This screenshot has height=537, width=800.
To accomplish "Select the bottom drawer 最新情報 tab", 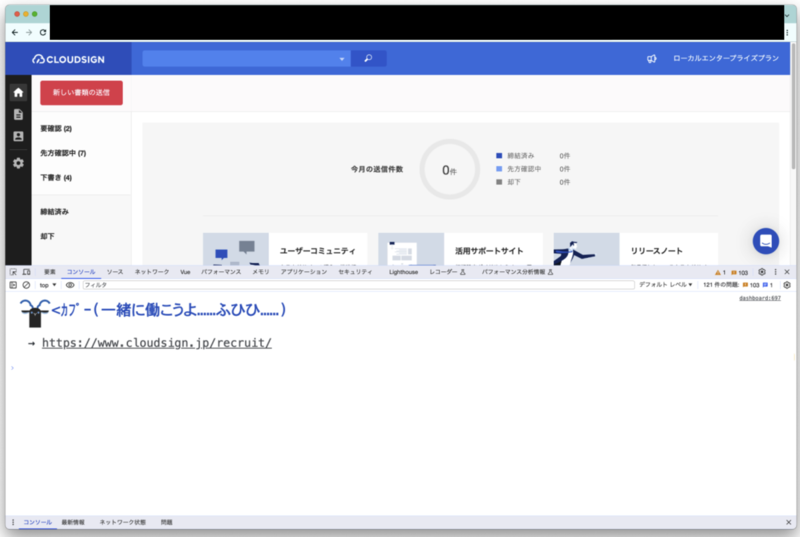I will [x=73, y=522].
